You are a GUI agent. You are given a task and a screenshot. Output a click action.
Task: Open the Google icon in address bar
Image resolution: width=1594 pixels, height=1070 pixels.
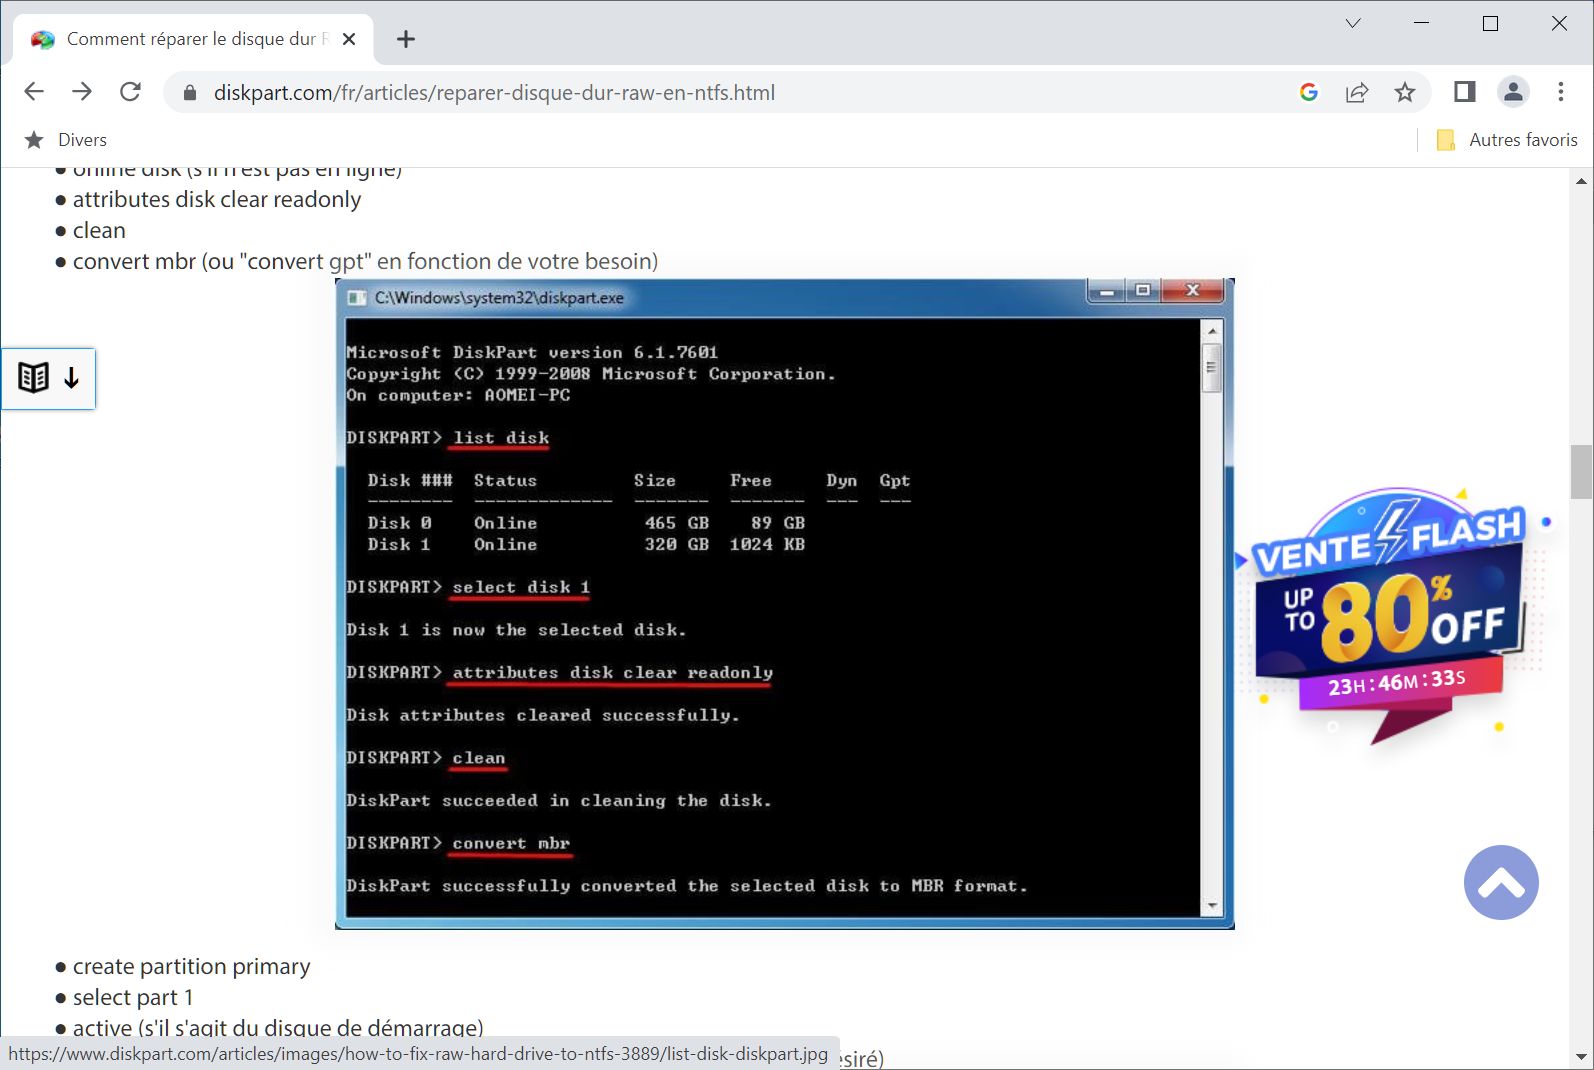(1308, 92)
